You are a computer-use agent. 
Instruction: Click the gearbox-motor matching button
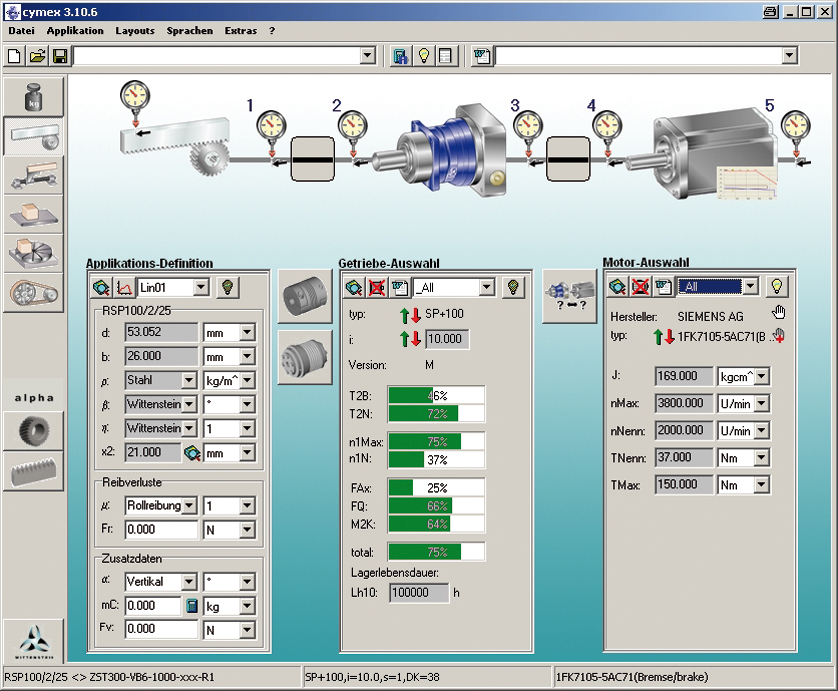[x=570, y=296]
